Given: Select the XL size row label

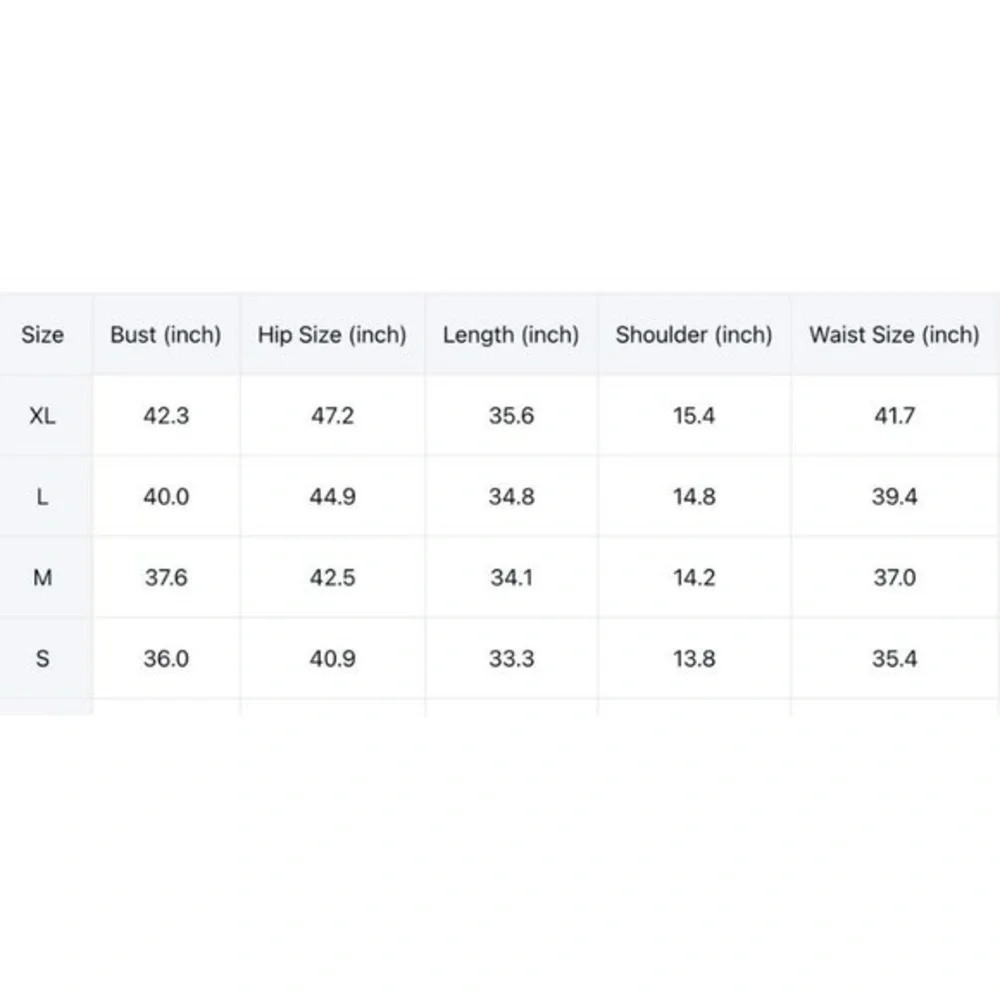Looking at the screenshot, I should coord(42,416).
